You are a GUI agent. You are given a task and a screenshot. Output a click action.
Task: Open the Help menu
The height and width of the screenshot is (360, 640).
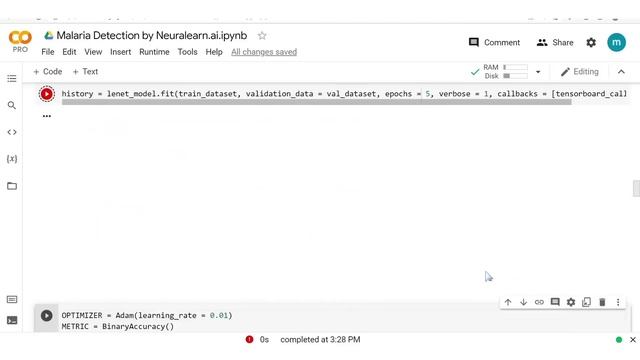click(214, 52)
